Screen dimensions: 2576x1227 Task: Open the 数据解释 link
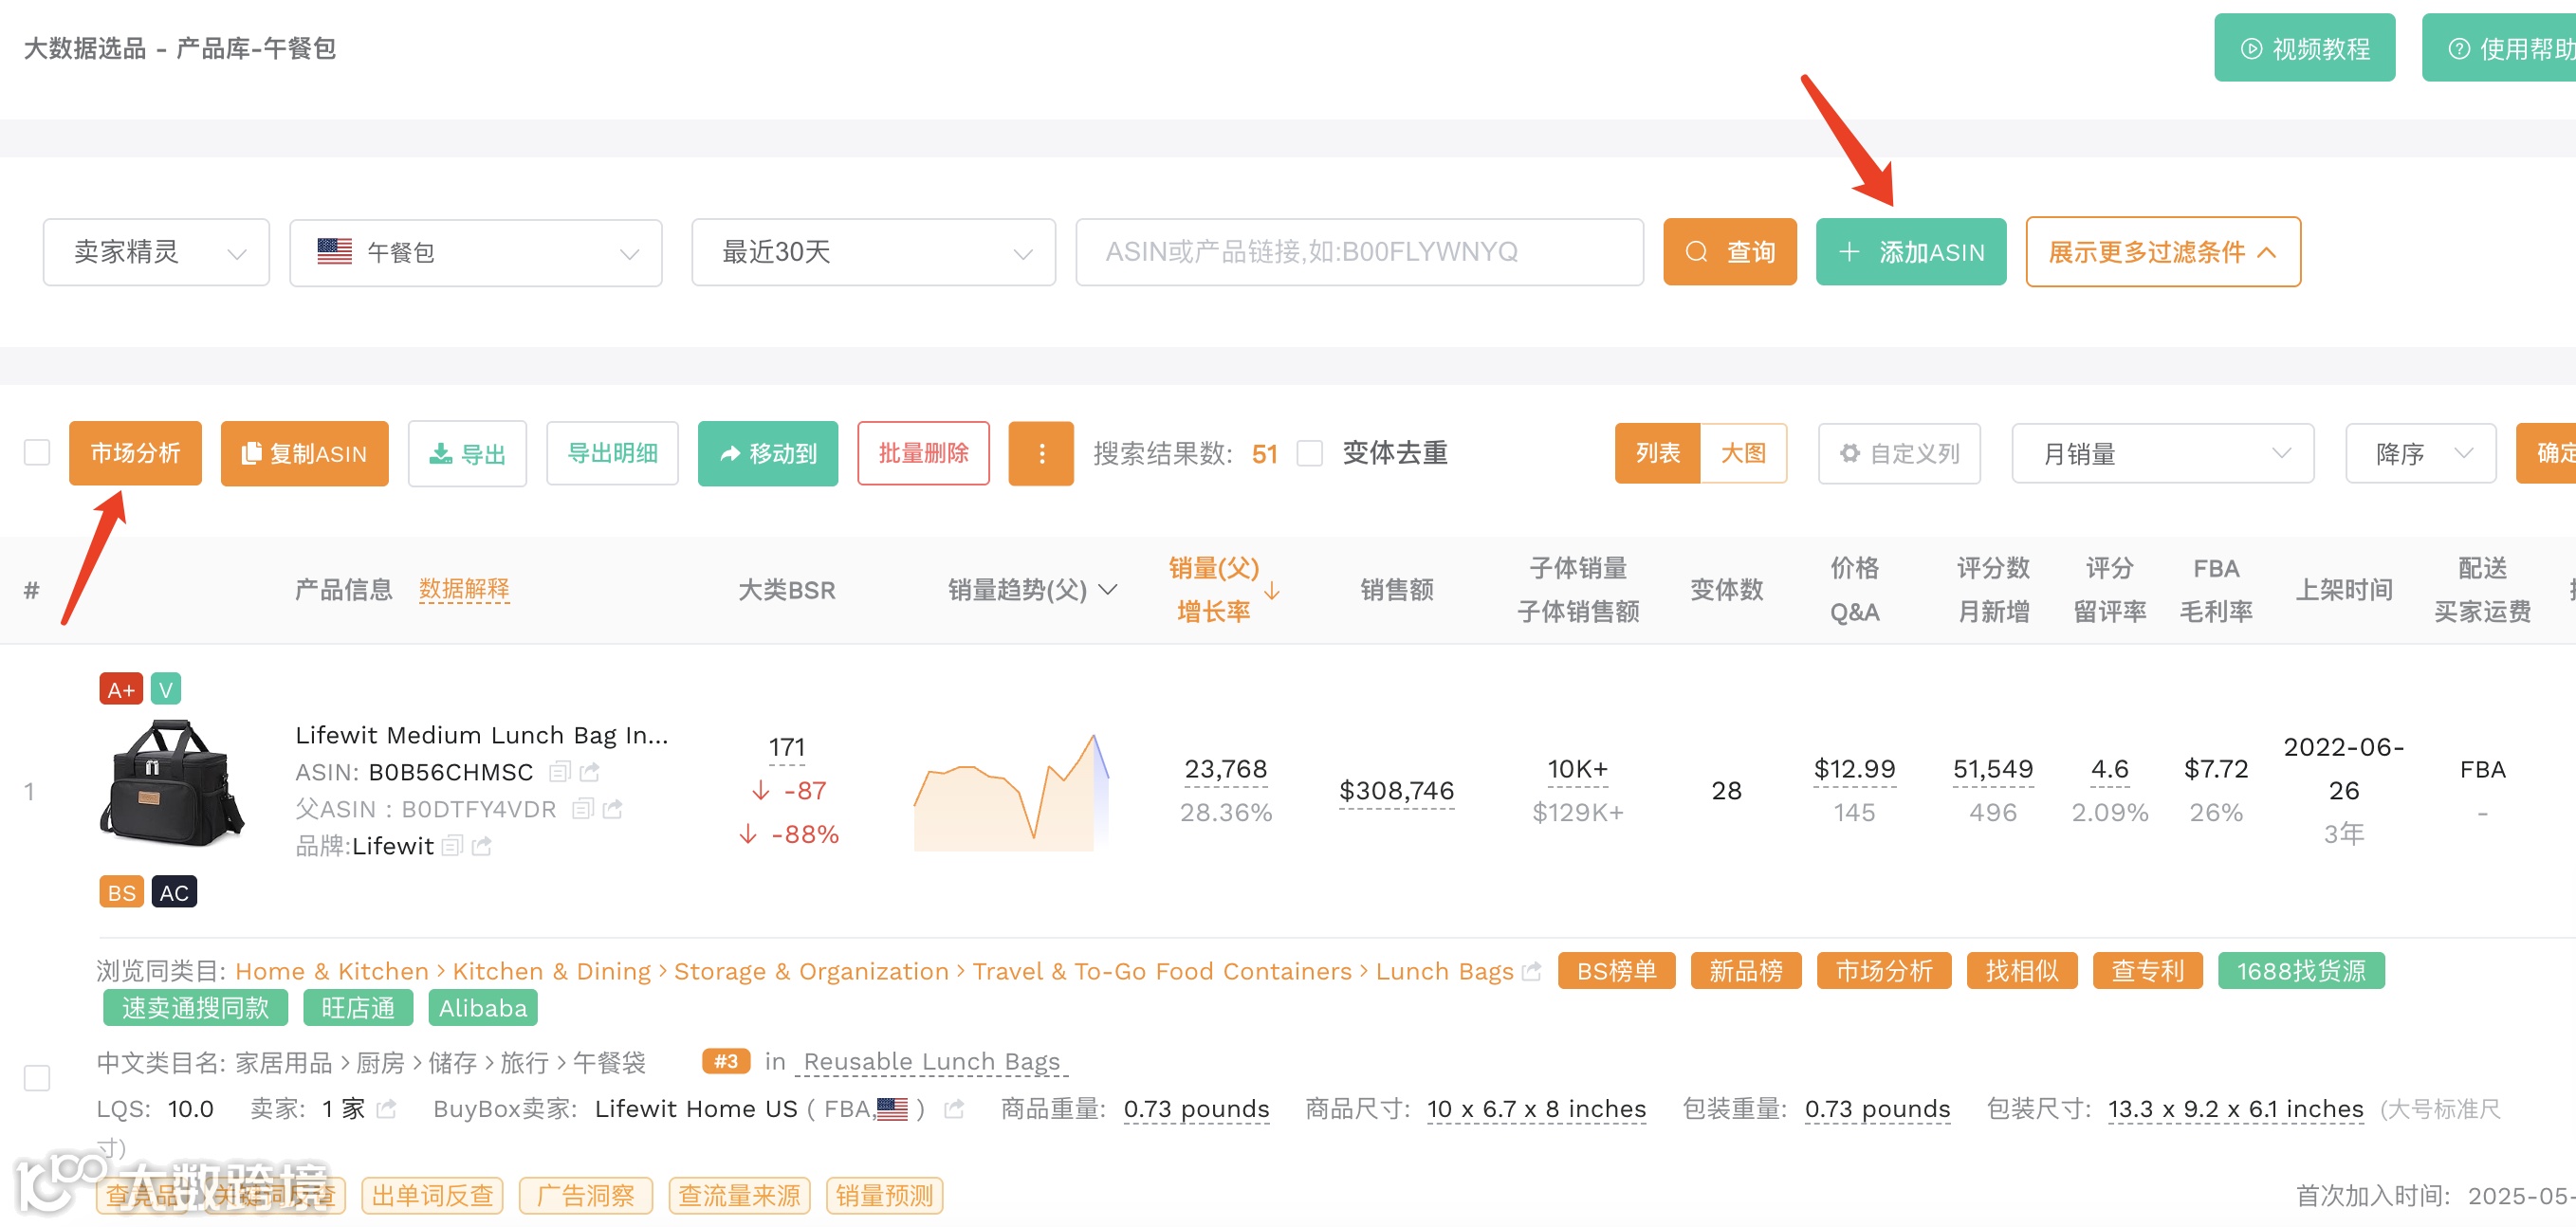(x=464, y=589)
